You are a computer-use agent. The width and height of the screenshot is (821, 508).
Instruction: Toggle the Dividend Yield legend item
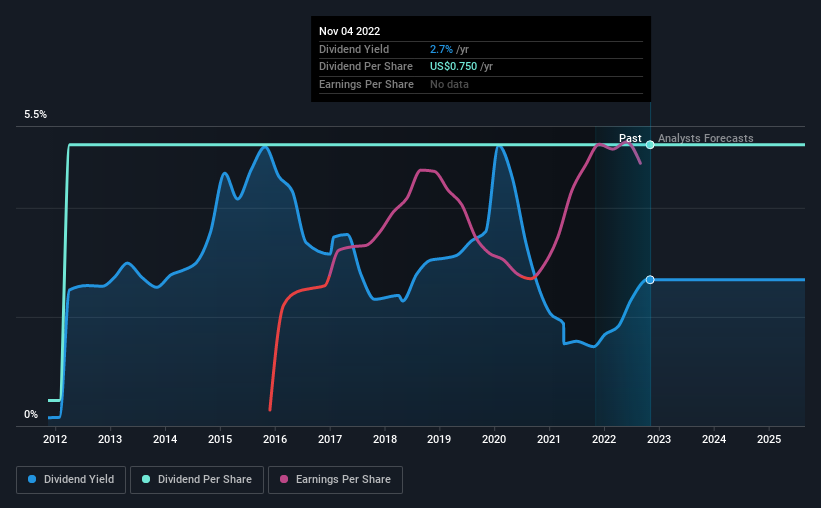click(x=71, y=480)
